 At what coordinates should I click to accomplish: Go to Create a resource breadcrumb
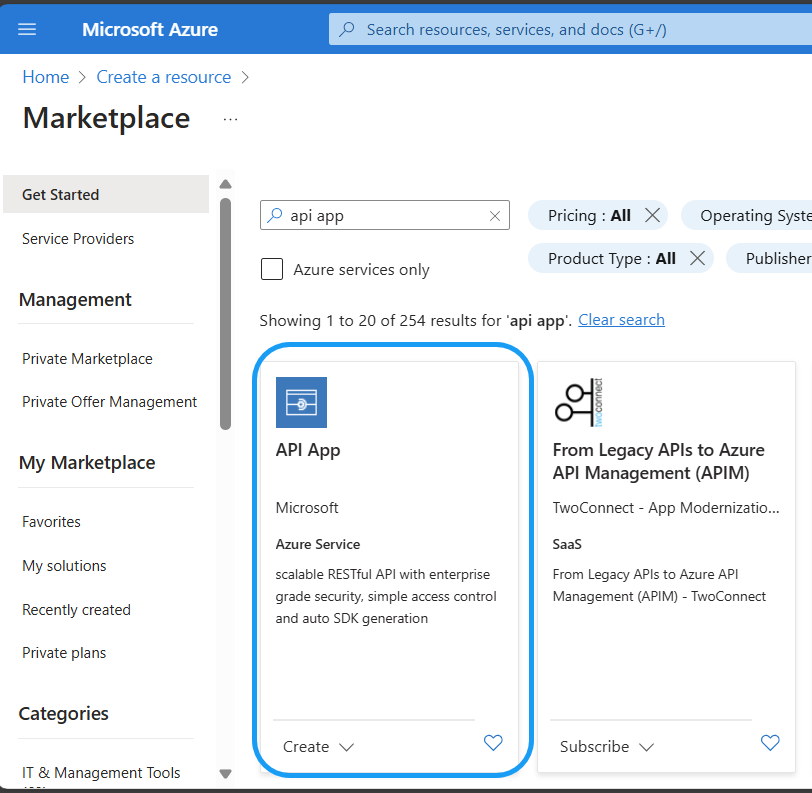tap(164, 77)
